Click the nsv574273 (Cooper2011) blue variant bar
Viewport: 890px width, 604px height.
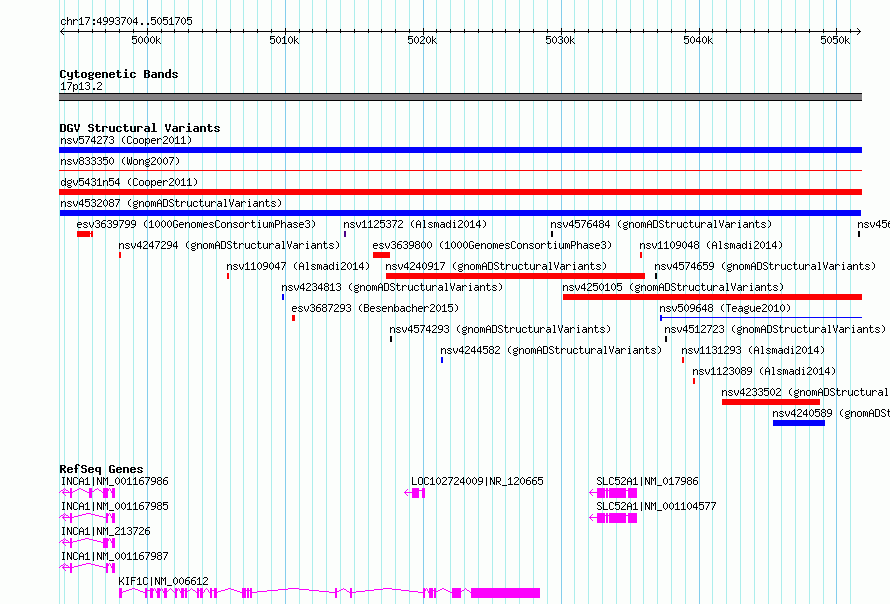pyautogui.click(x=460, y=150)
